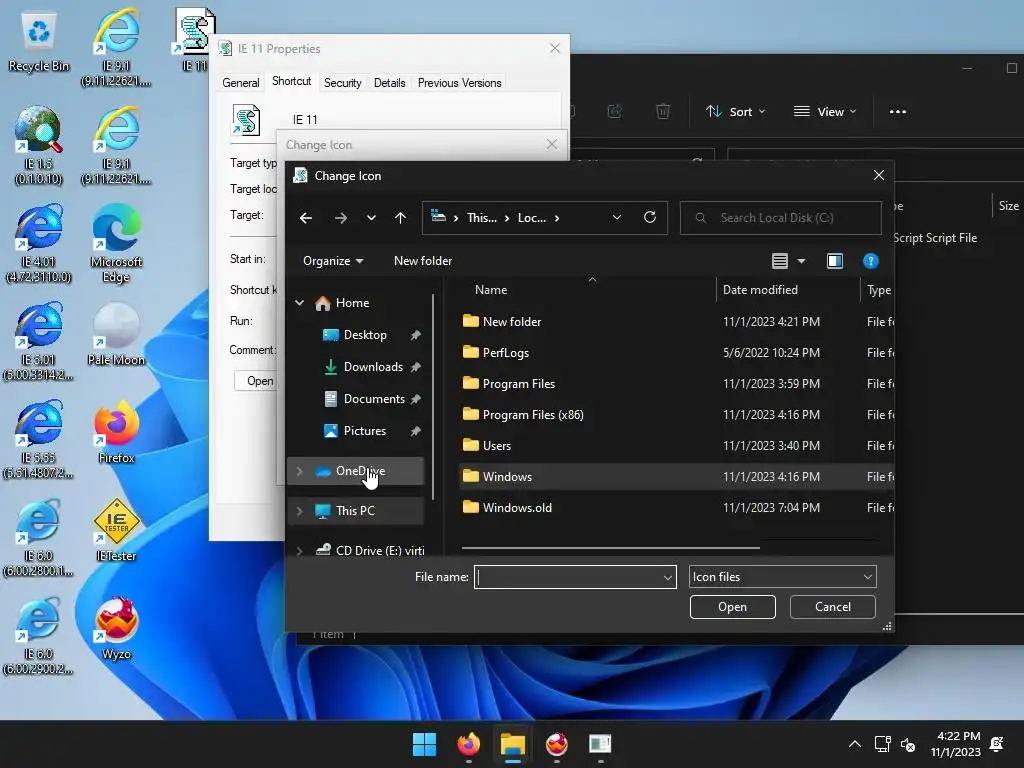Select the Windows.old folder
The image size is (1024, 768).
517,507
